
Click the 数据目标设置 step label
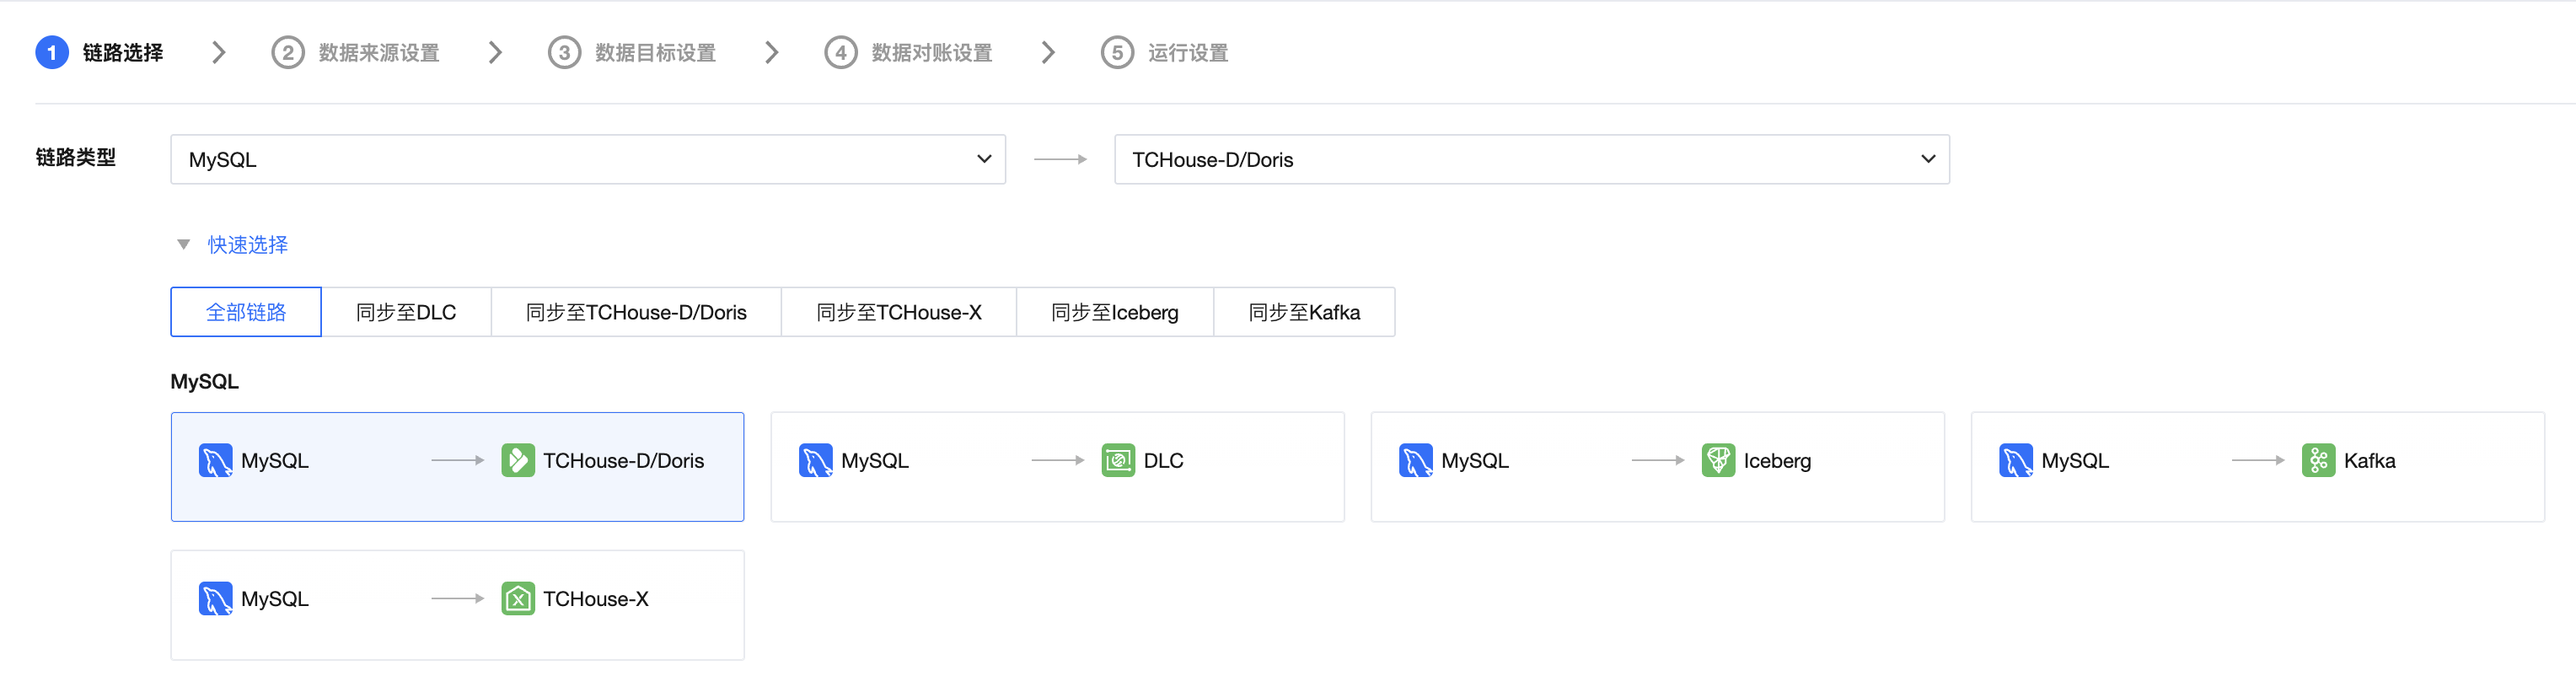click(655, 52)
